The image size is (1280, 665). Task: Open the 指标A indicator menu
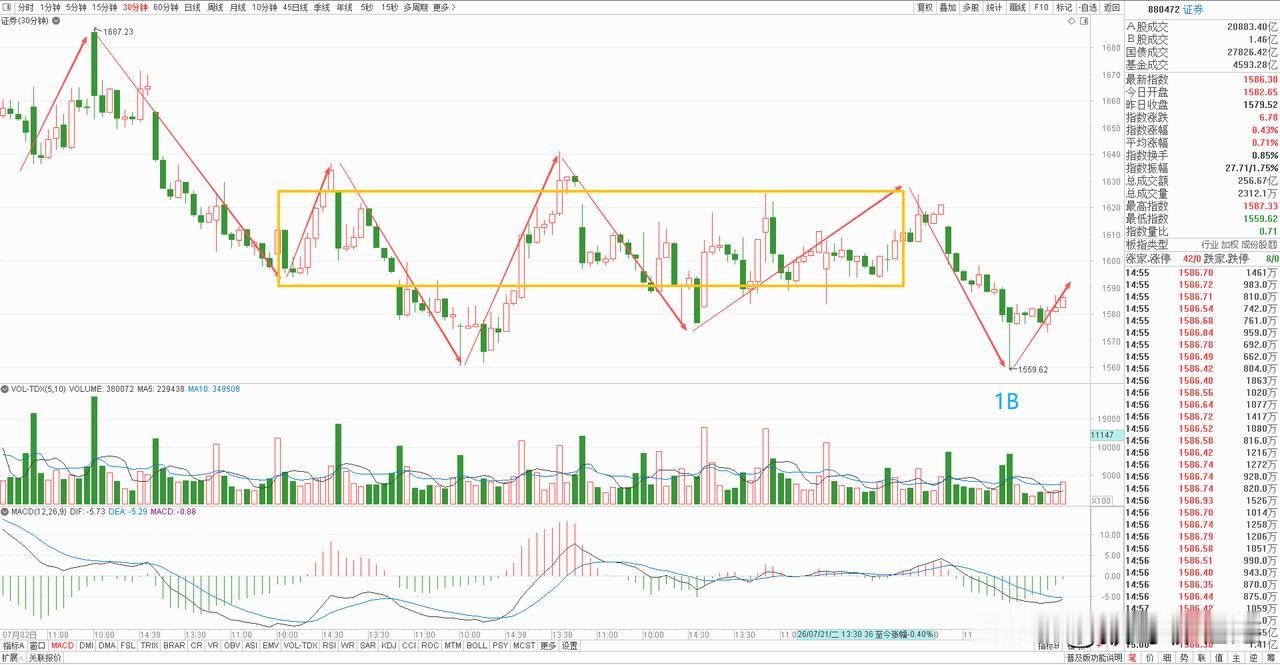pos(13,646)
